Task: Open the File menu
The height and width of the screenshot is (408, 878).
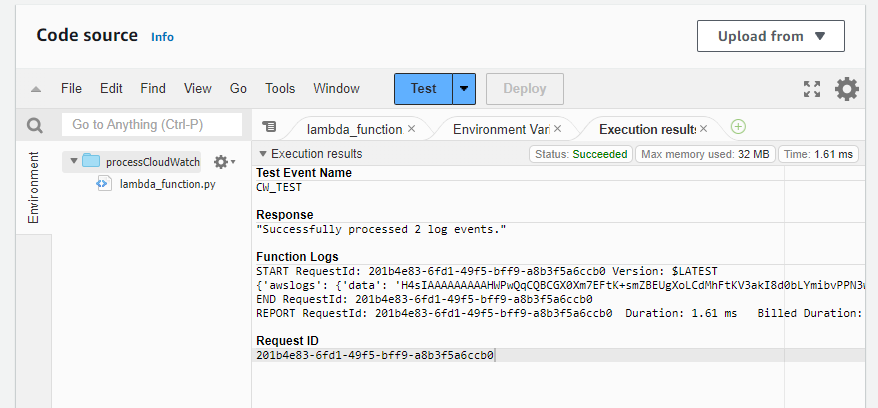Action: [71, 88]
